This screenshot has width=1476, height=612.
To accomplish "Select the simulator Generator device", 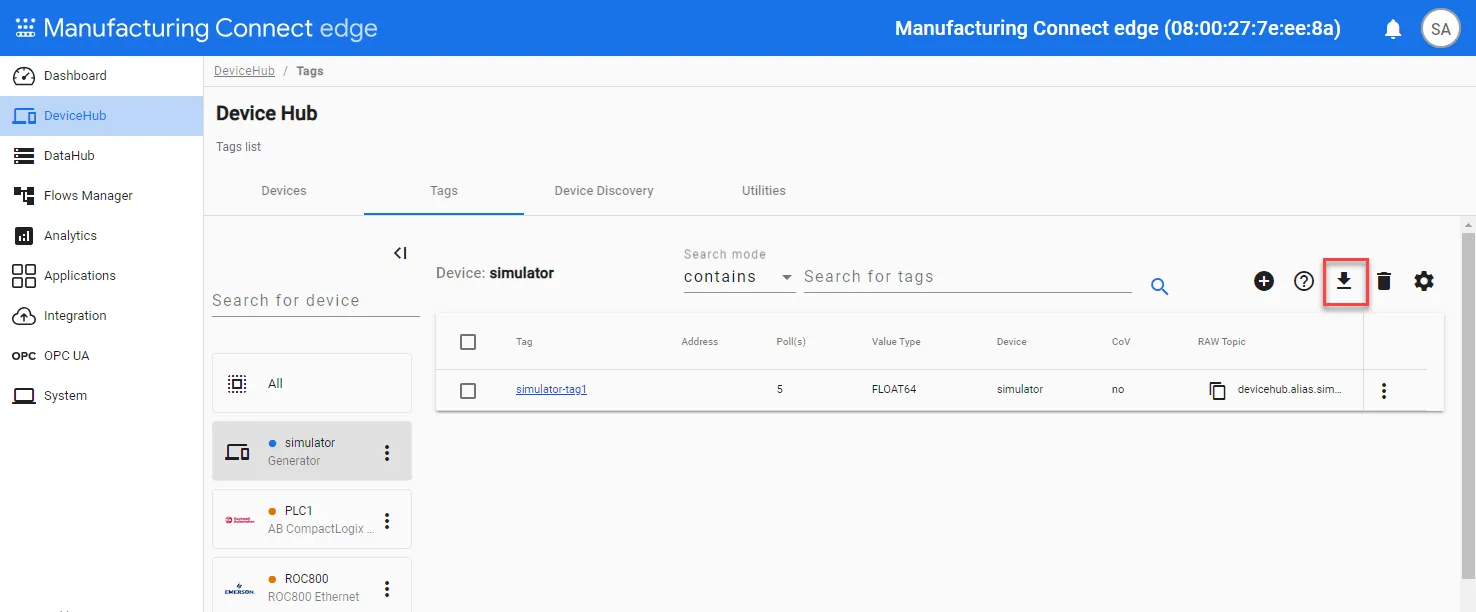I will click(312, 451).
